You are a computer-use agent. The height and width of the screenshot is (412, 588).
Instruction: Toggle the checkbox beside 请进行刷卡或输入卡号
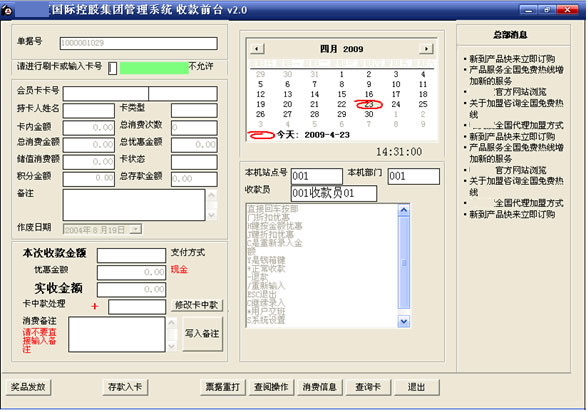tap(112, 68)
